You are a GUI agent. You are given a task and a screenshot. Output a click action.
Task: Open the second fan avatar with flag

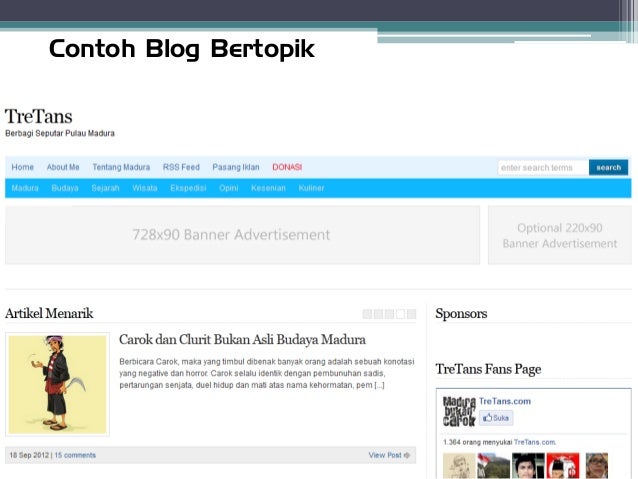pos(494,466)
